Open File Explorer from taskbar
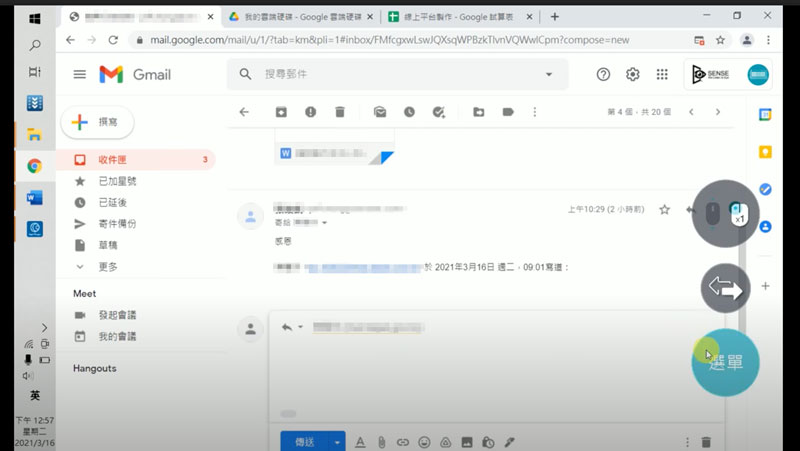Viewport: 800px width, 451px height. point(35,135)
